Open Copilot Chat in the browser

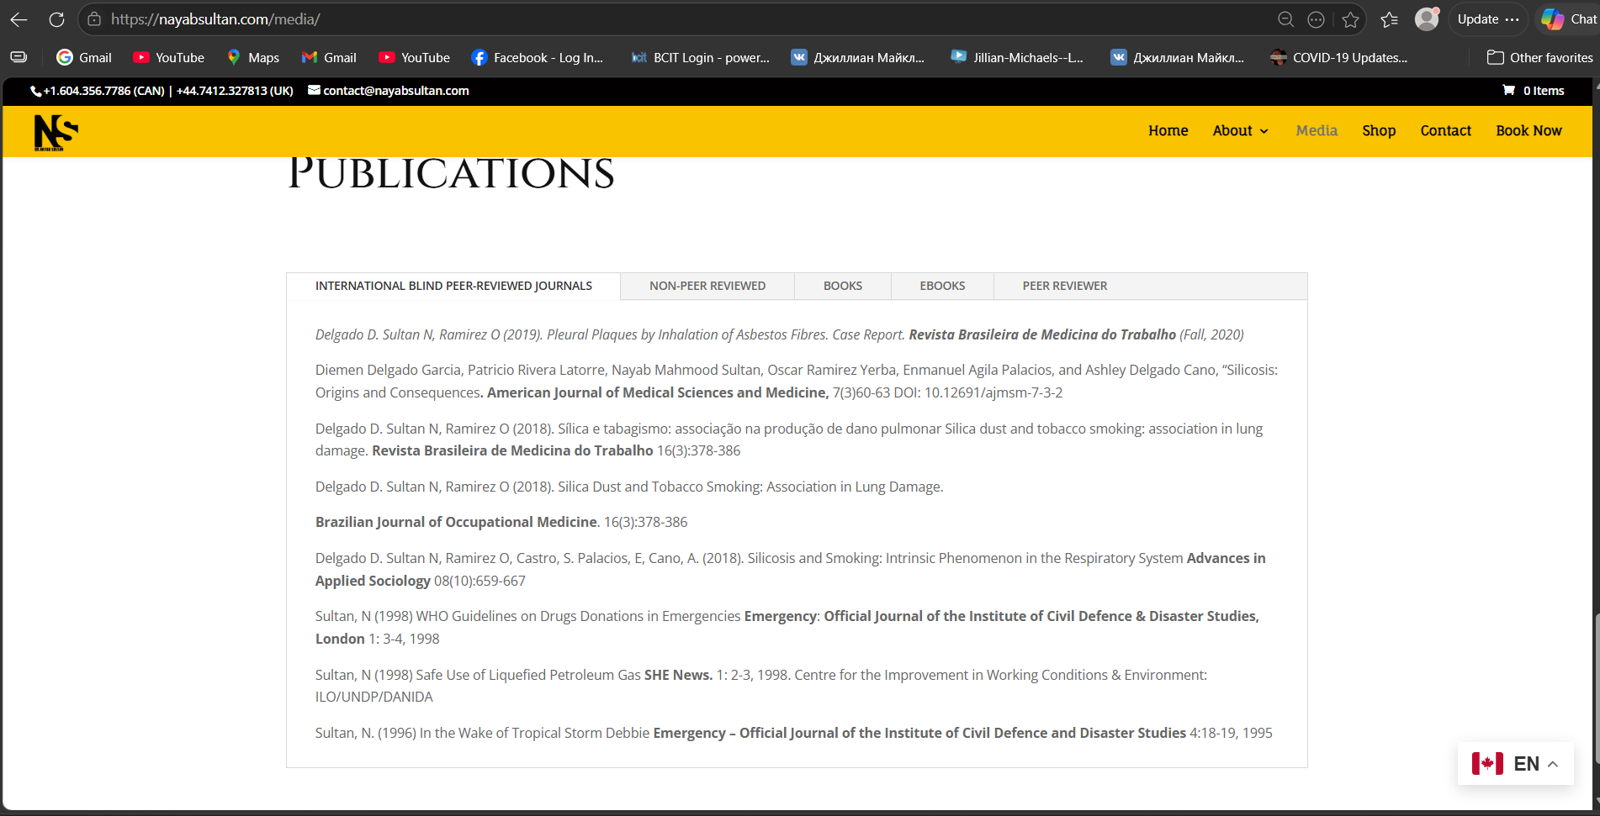(x=1568, y=19)
